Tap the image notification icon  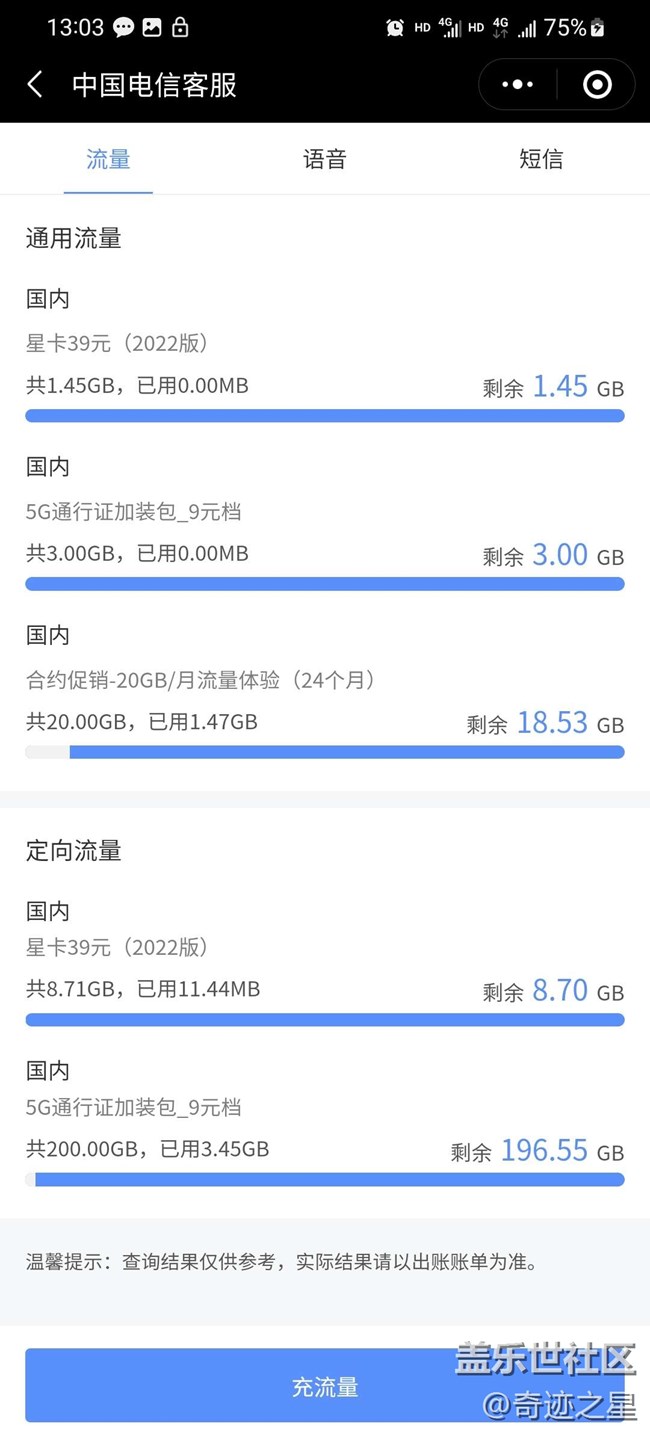click(x=152, y=28)
